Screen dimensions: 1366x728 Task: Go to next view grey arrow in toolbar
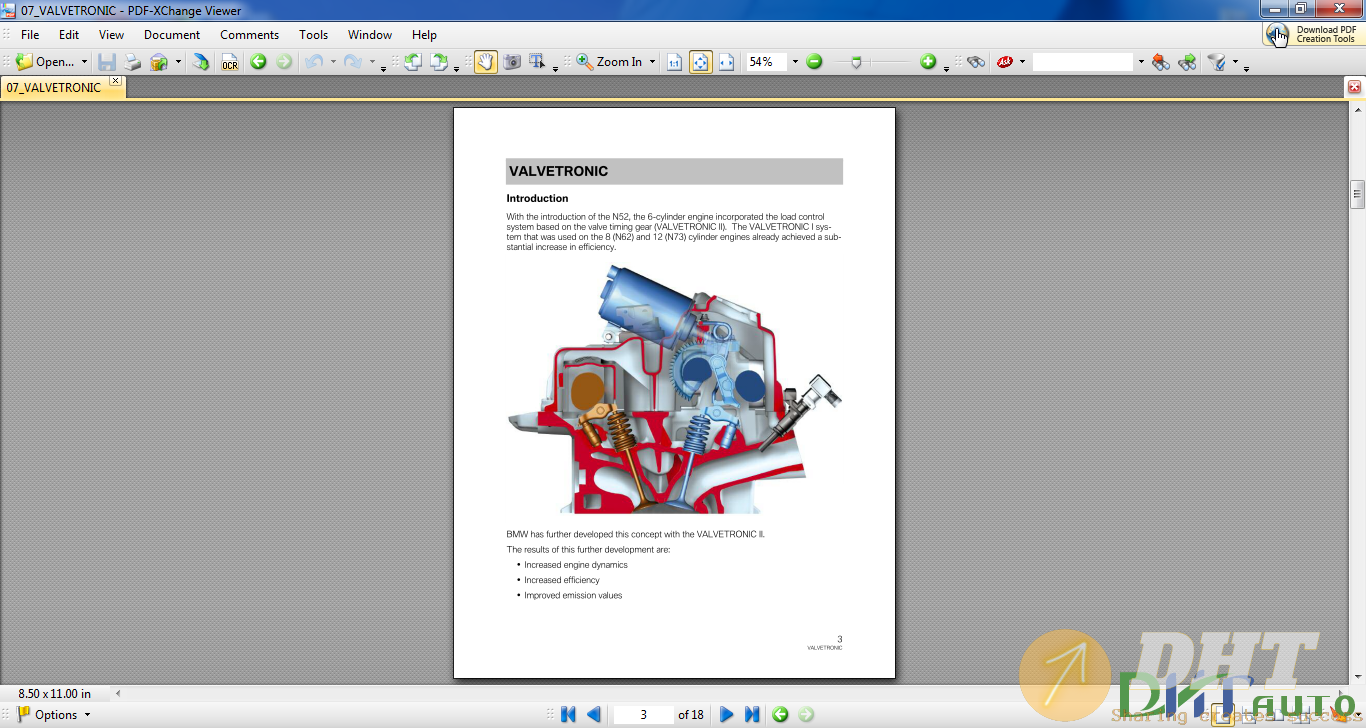click(x=284, y=62)
